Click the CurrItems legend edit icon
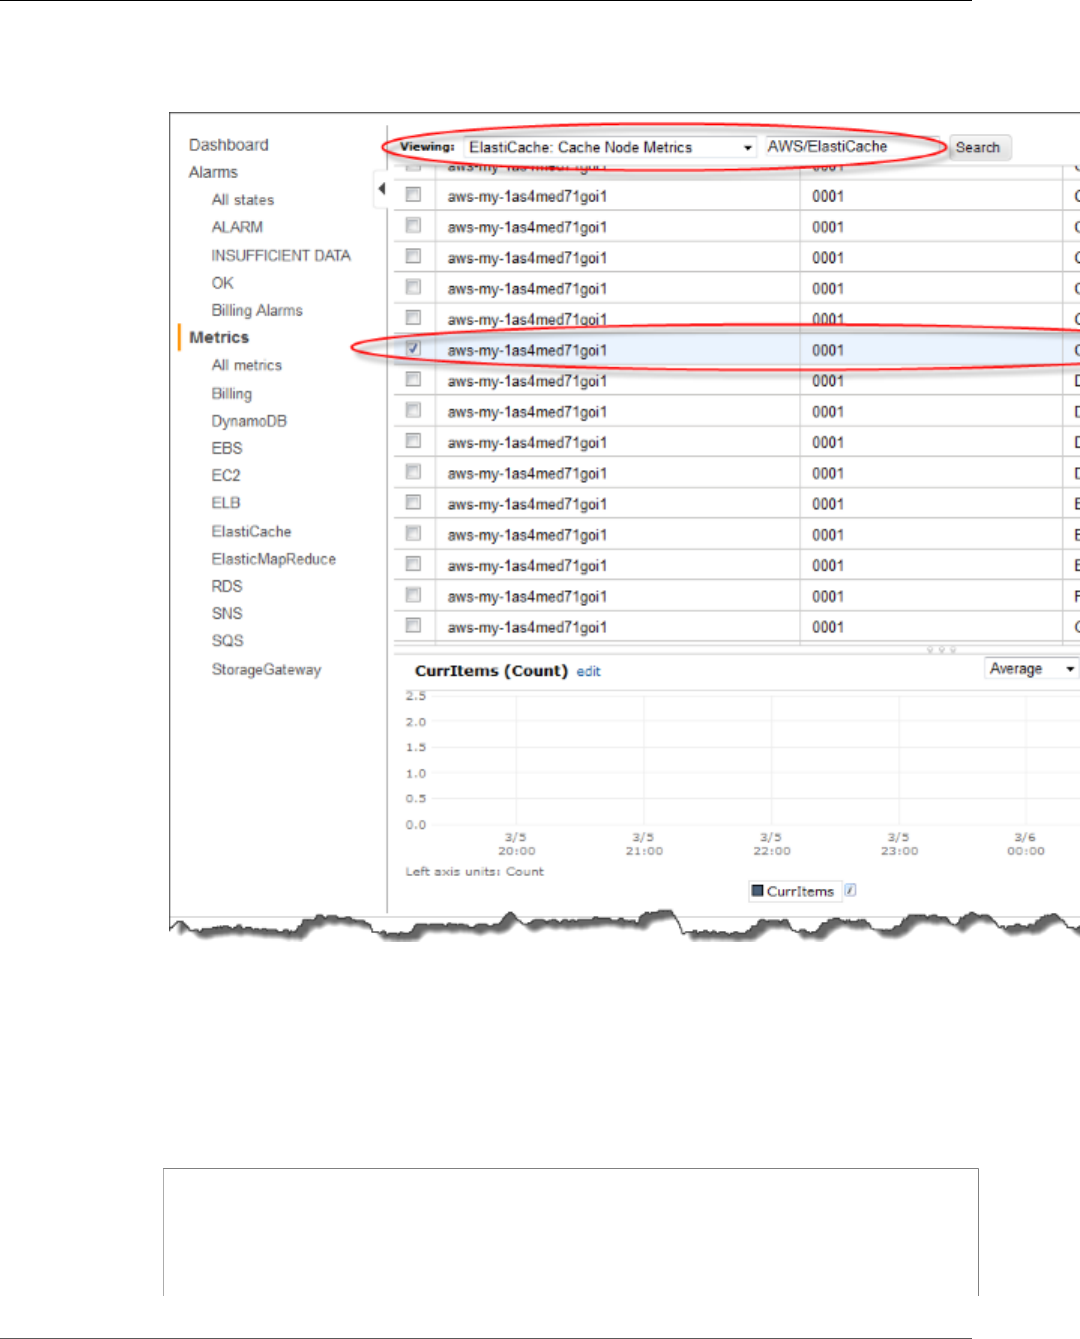The height and width of the screenshot is (1339, 1080). click(x=850, y=890)
